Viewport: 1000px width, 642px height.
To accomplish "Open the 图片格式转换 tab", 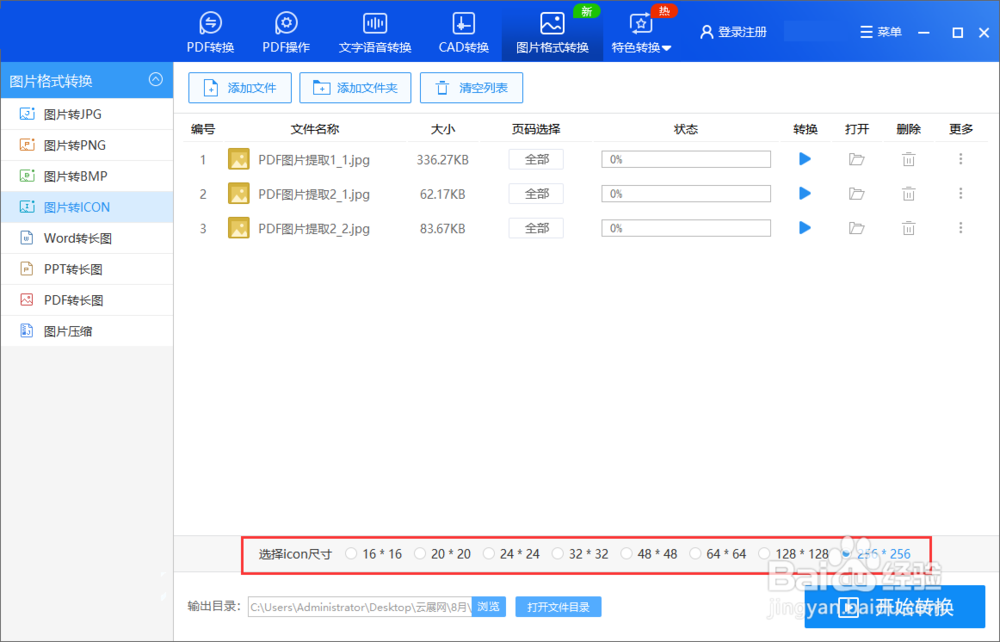I will pyautogui.click(x=552, y=32).
